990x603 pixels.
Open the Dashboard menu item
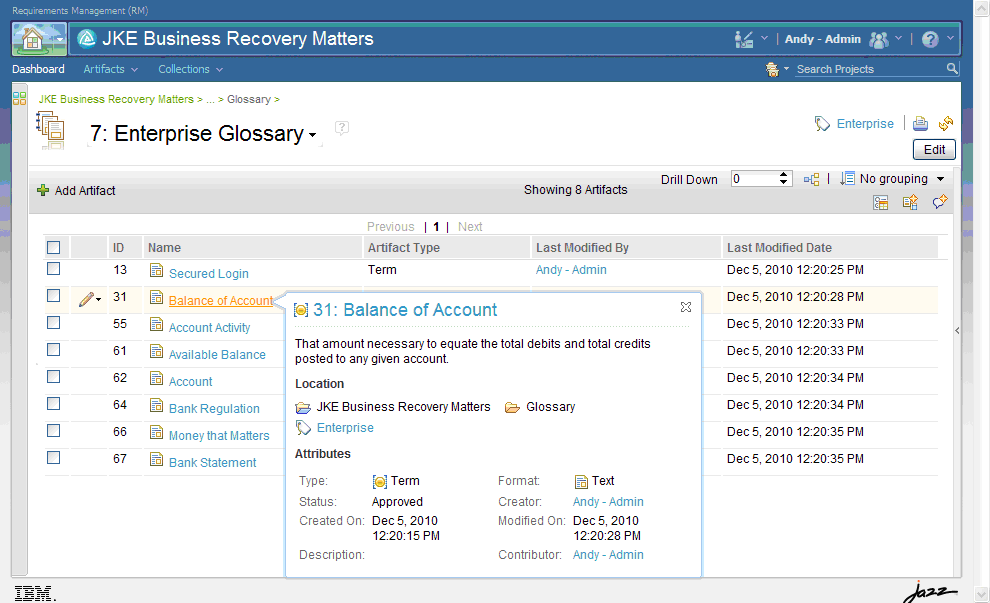[39, 69]
